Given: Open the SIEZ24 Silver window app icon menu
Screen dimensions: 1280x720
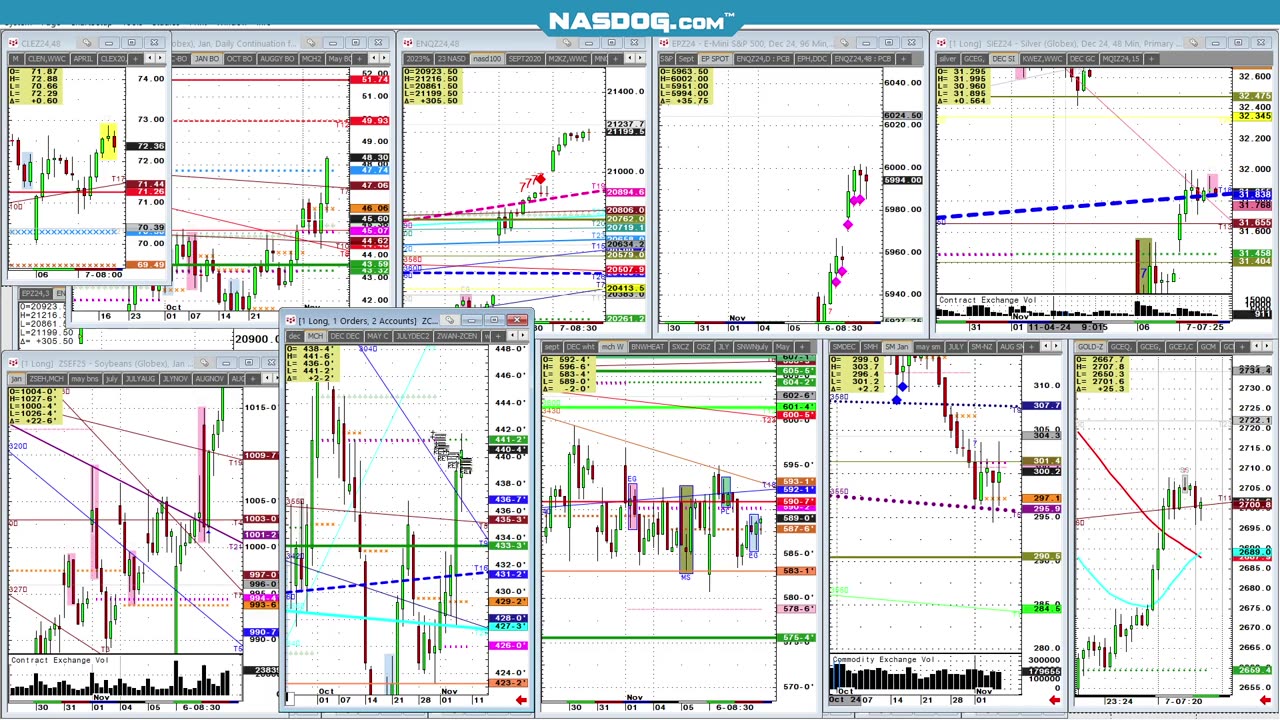Looking at the screenshot, I should point(940,43).
